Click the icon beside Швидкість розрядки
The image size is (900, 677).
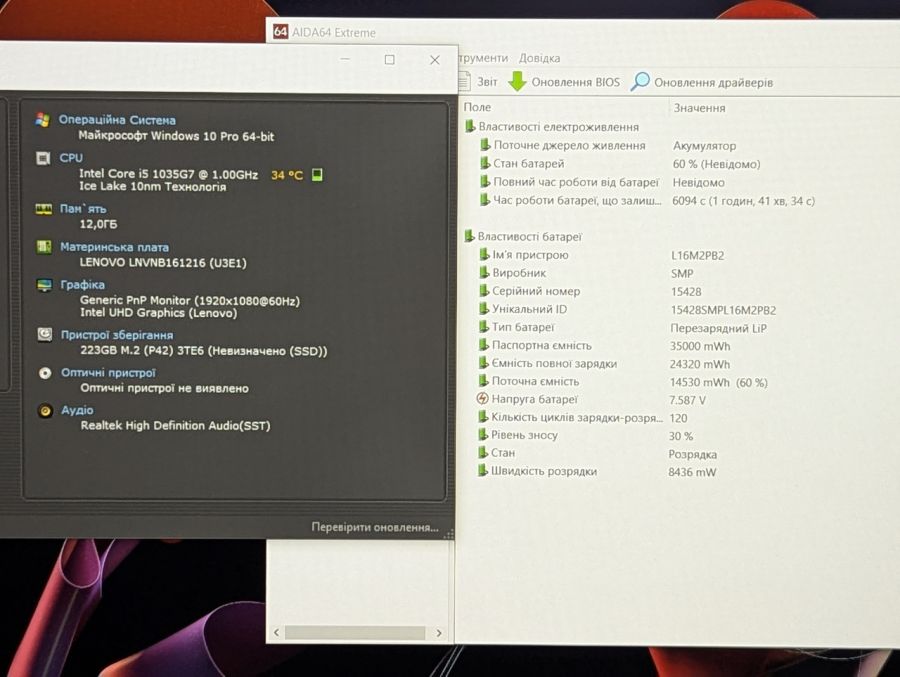482,471
